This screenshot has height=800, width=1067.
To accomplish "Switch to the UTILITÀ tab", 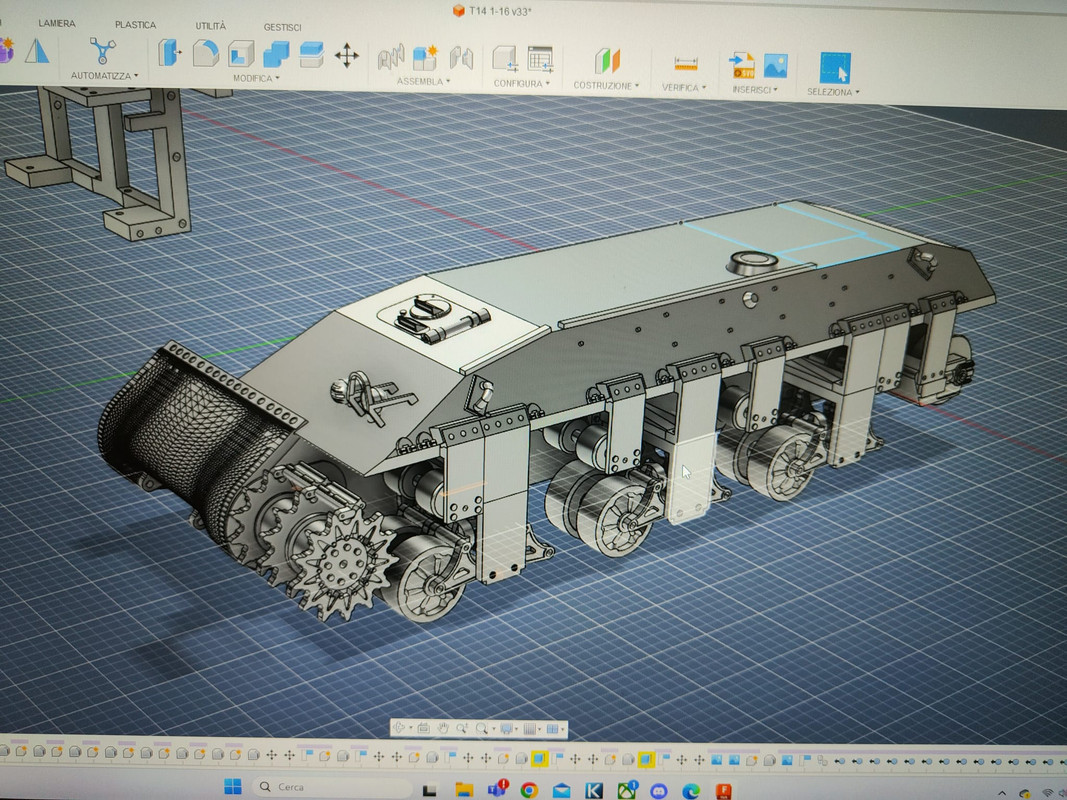I will pos(211,26).
